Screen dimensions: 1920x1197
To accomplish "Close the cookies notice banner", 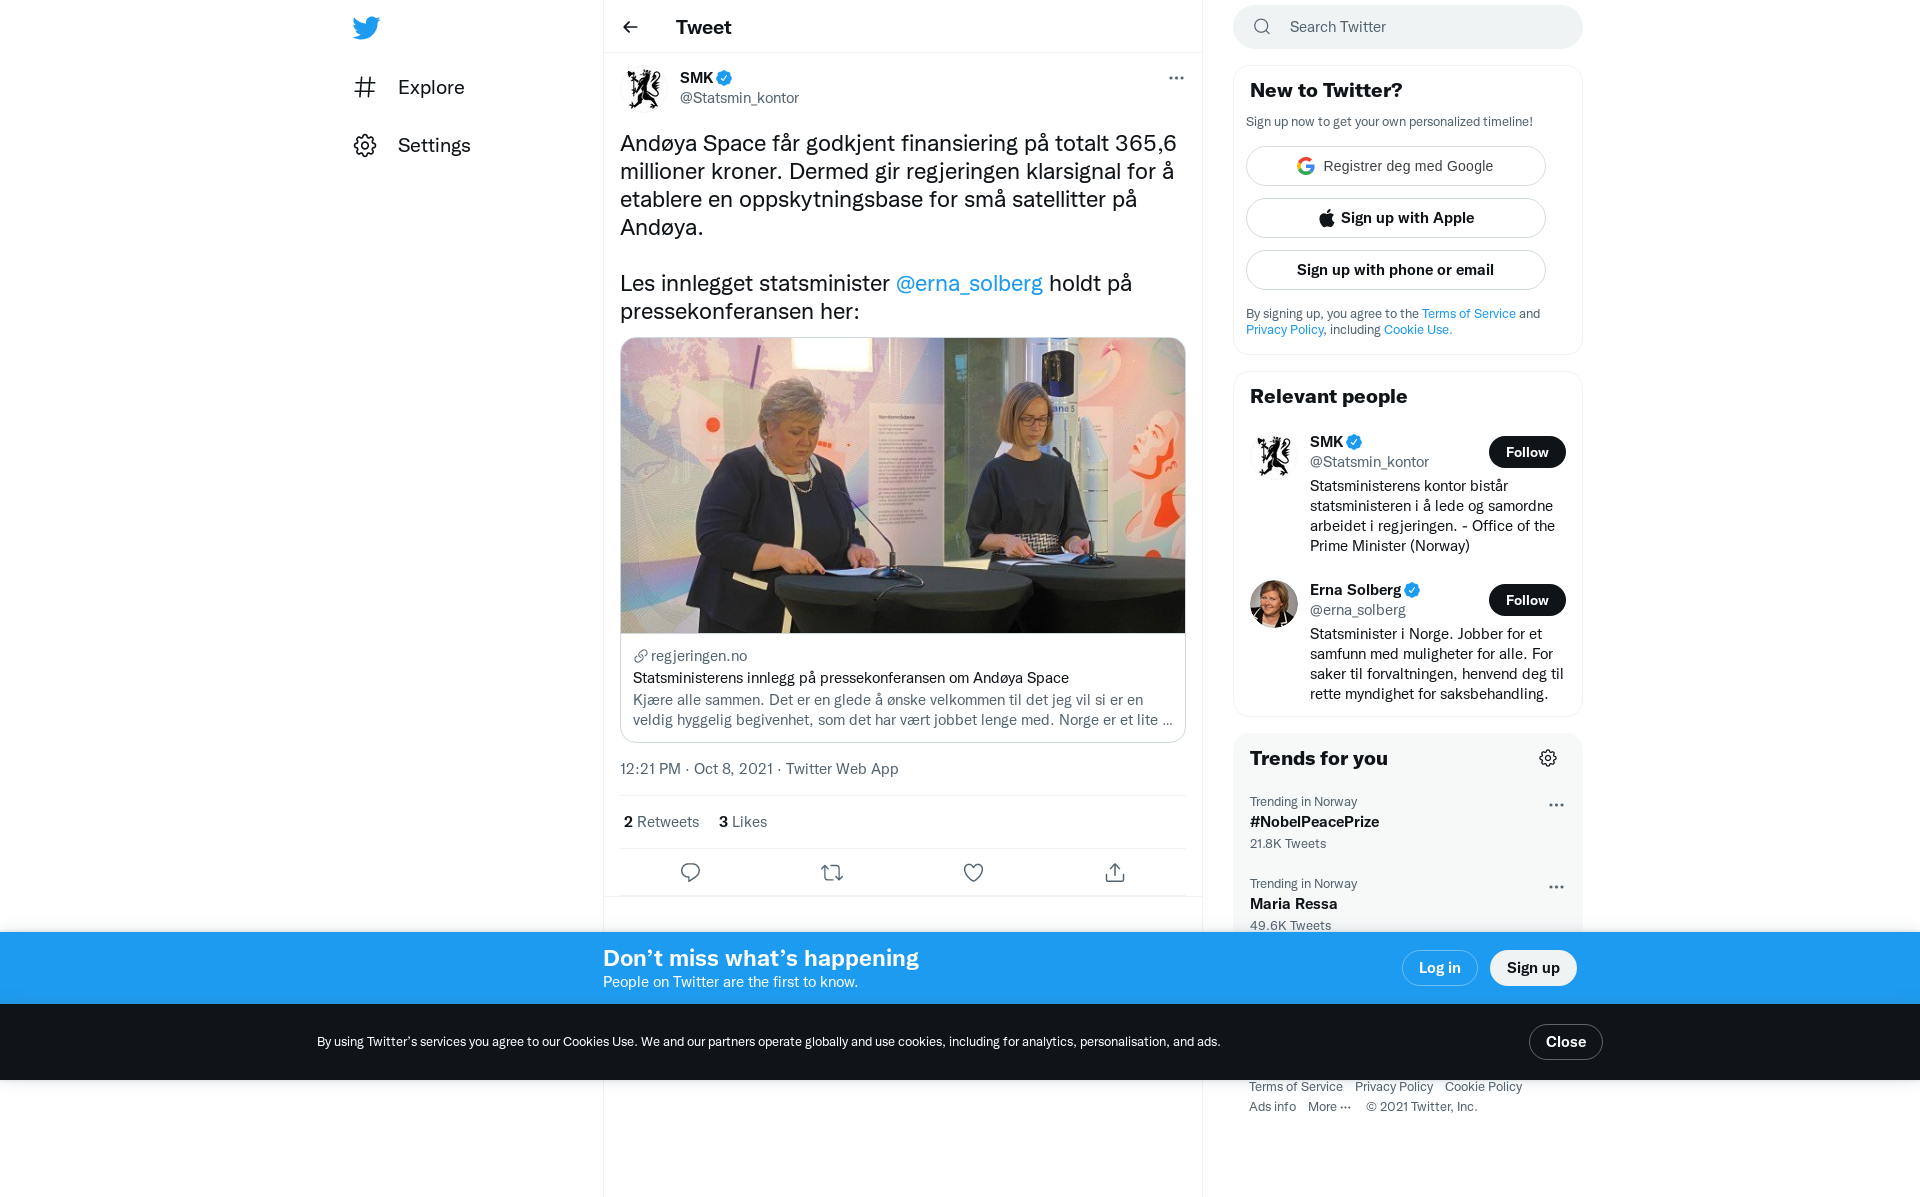I will tap(1565, 1042).
